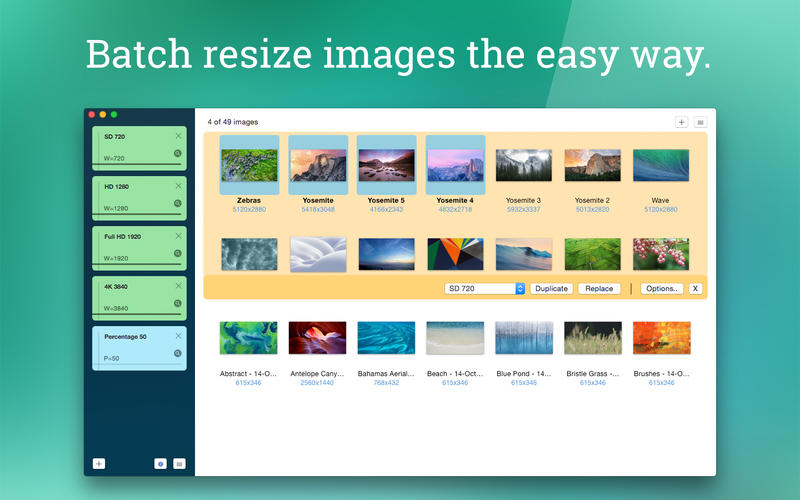Viewport: 800px width, 500px height.
Task: Remove the HD 1280 preset with its X
Action: tap(179, 186)
